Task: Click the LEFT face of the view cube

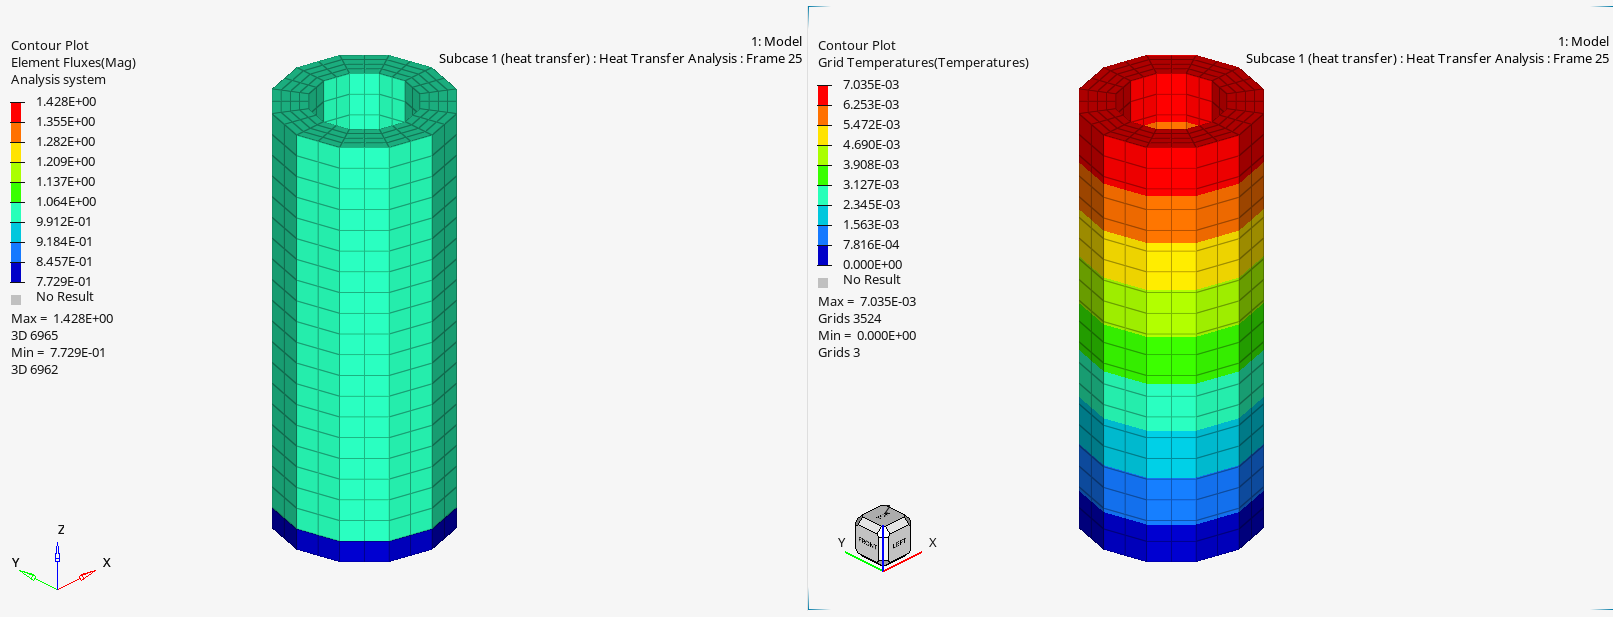Action: (x=898, y=543)
